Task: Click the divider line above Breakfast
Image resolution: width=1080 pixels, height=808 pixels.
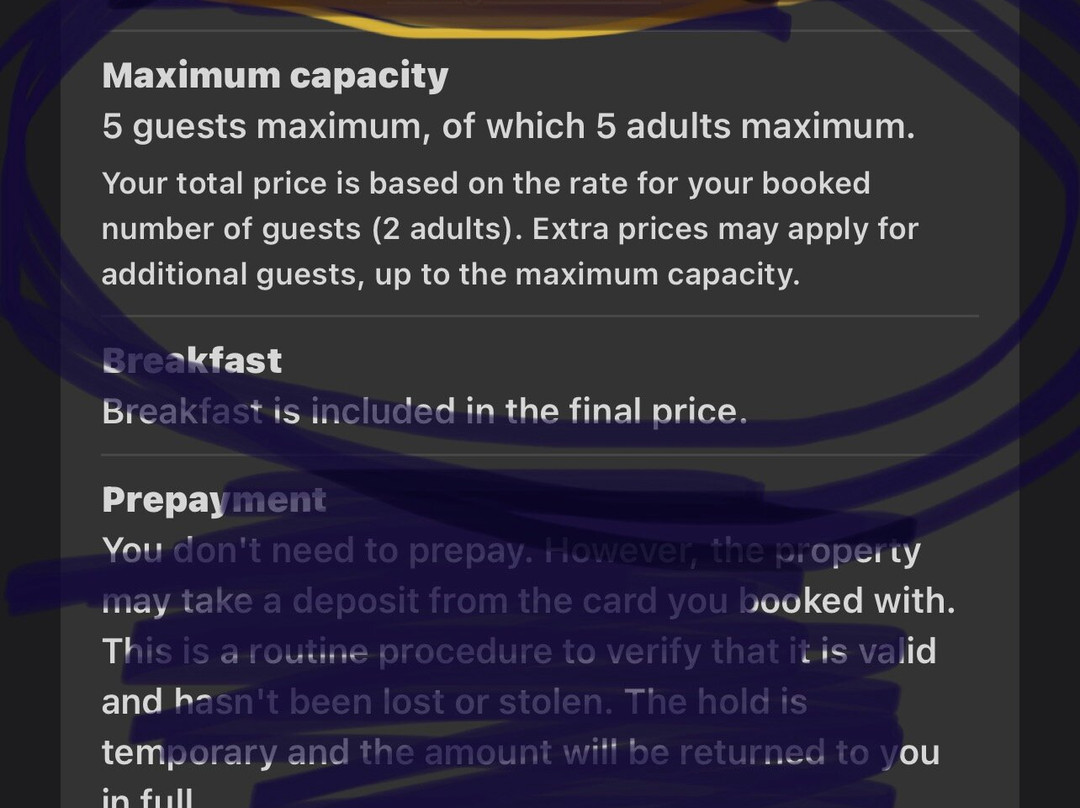Action: [x=540, y=316]
